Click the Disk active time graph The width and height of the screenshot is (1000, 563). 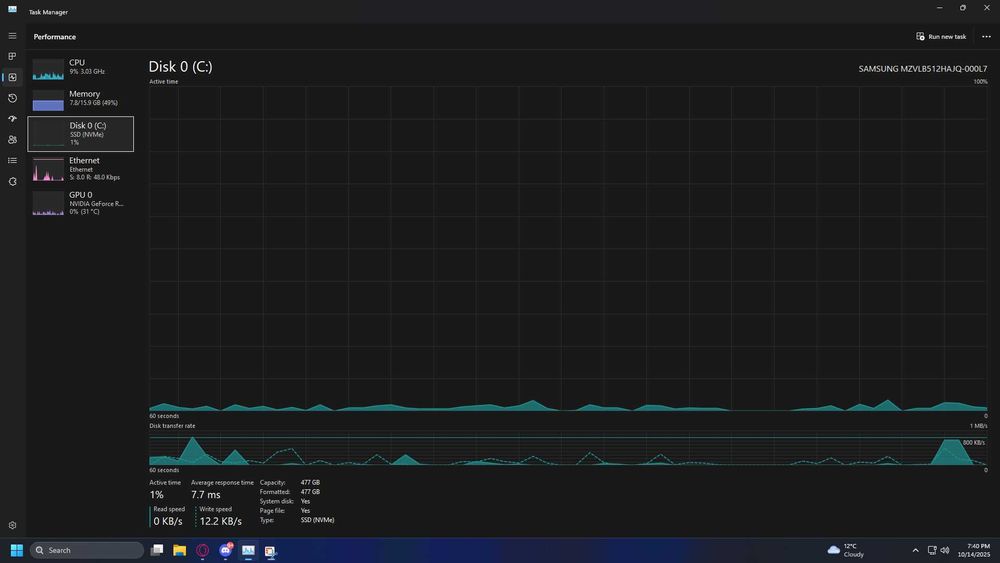pyautogui.click(x=568, y=249)
